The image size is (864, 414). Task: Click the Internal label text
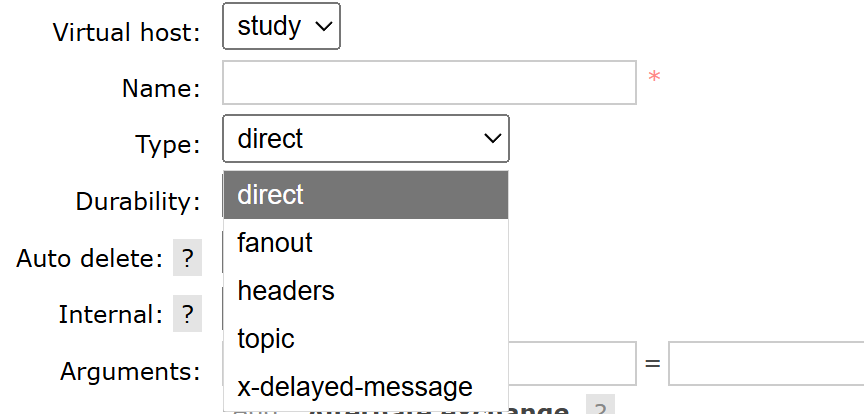click(111, 315)
